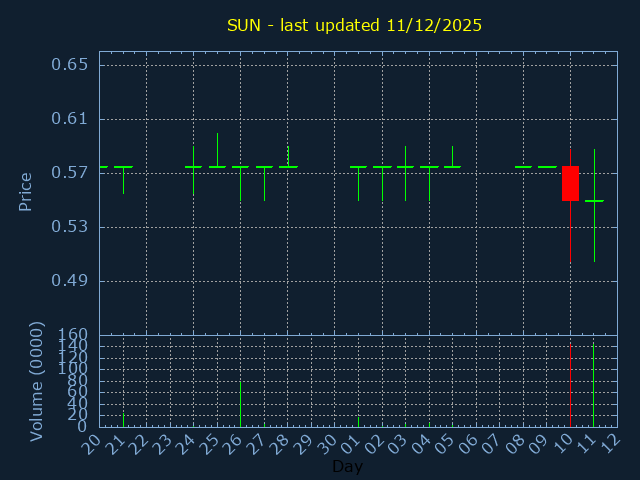Click the candlestick on day 25
Image resolution: width=640 pixels, height=480 pixels.
coord(217,166)
